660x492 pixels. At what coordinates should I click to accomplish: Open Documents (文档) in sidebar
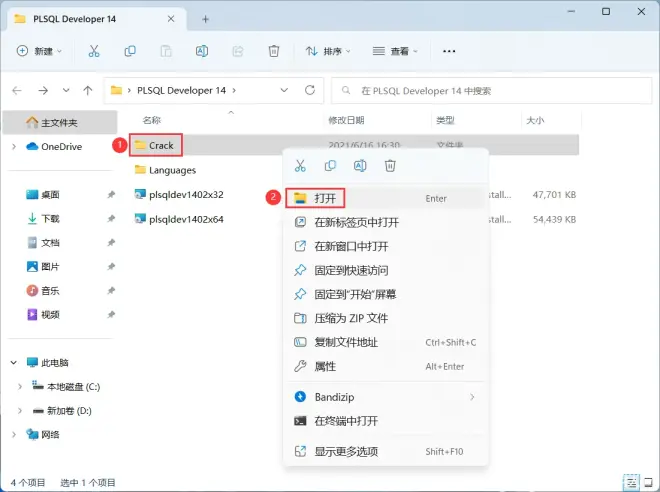[50, 242]
